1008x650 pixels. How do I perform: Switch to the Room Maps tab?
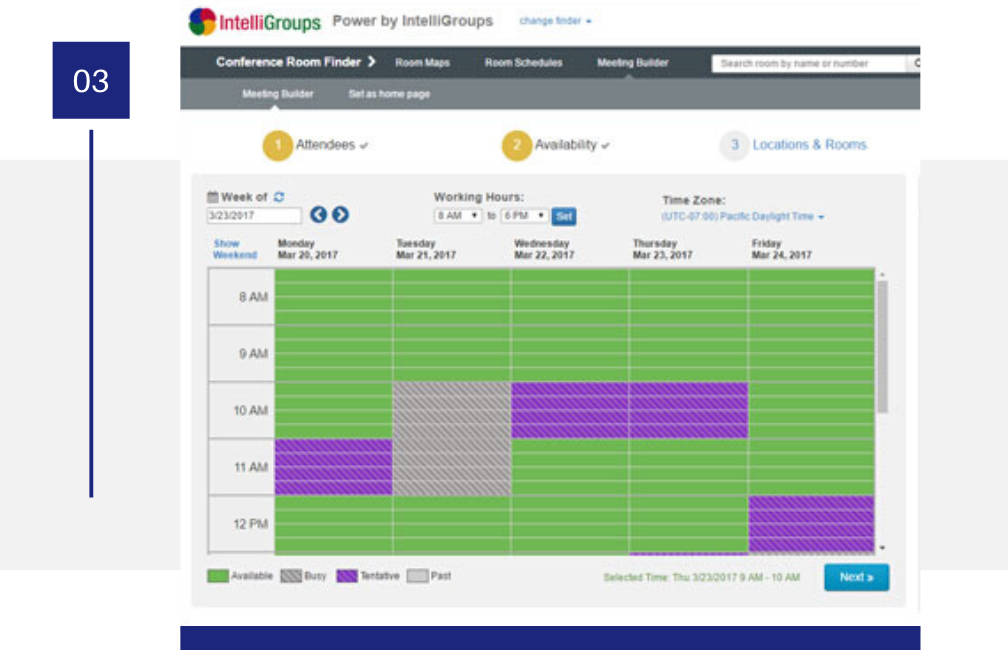click(x=422, y=63)
